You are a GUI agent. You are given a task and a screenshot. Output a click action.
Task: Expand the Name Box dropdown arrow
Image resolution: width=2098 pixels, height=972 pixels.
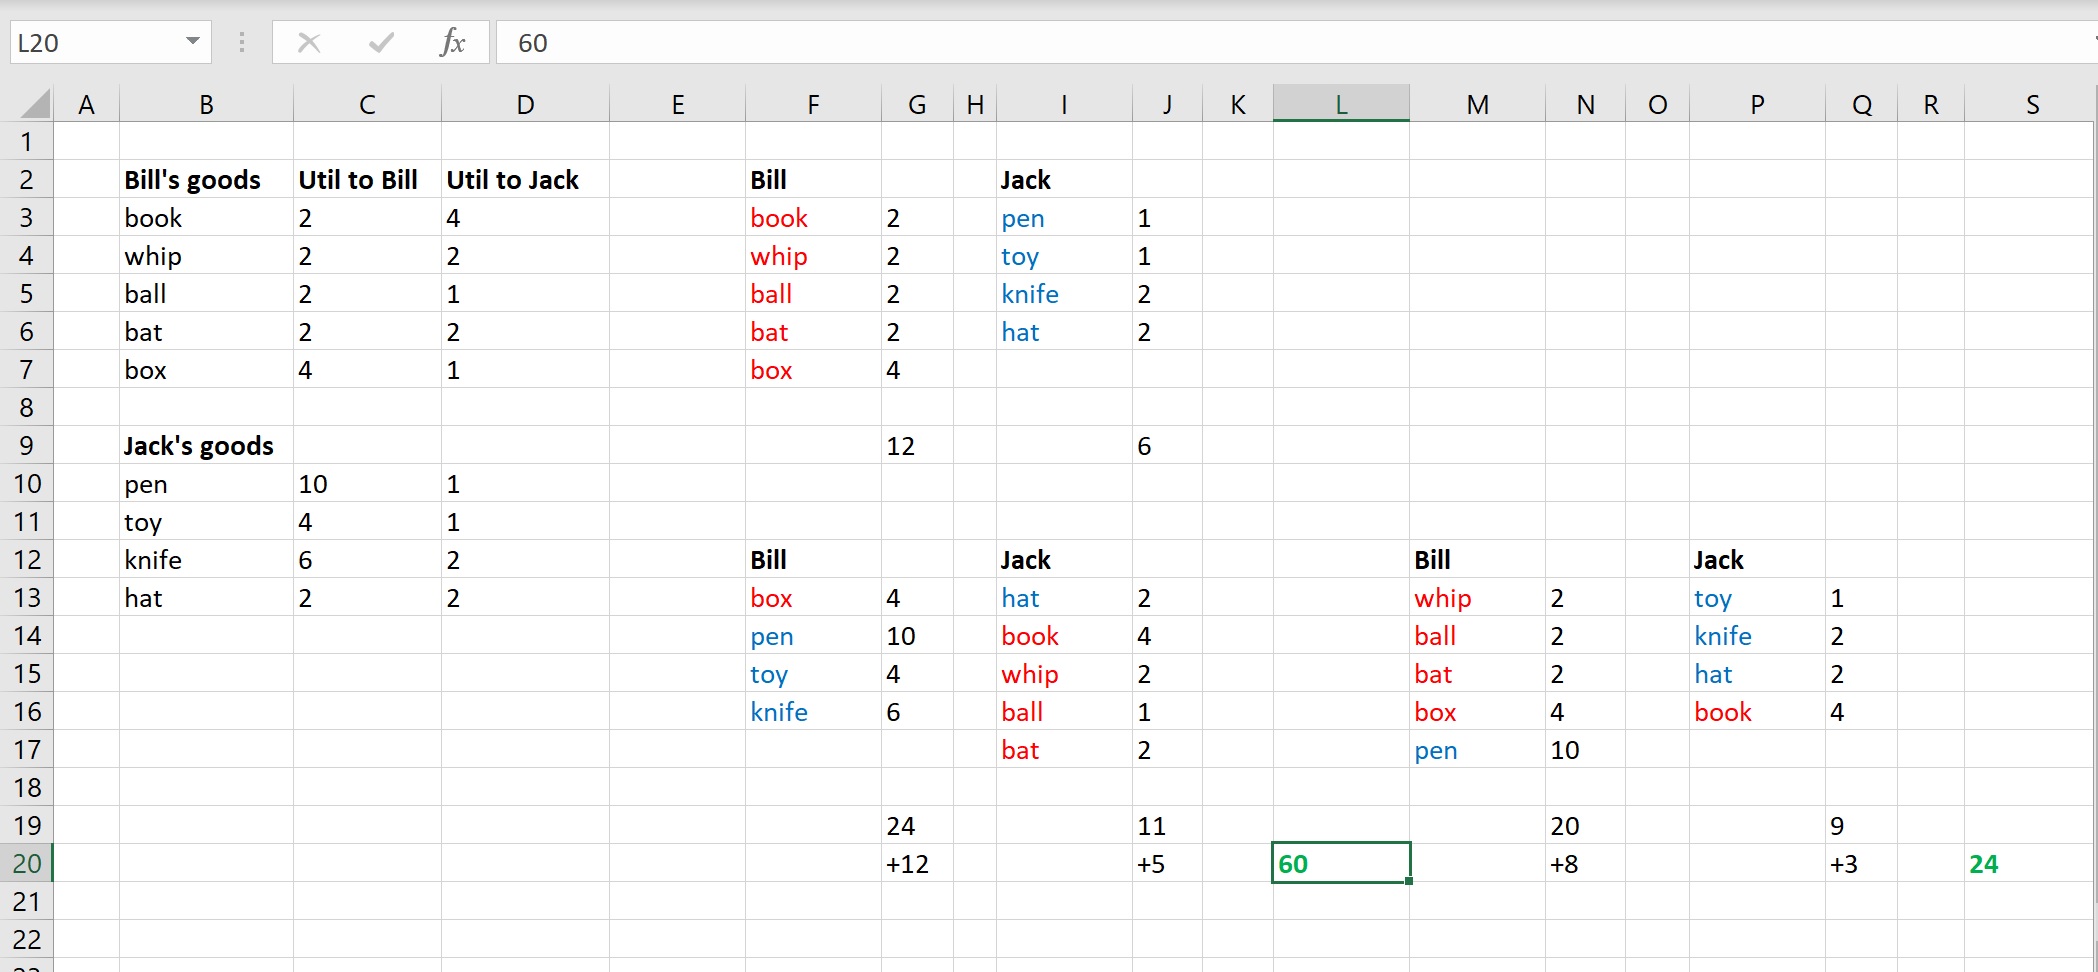coord(193,42)
